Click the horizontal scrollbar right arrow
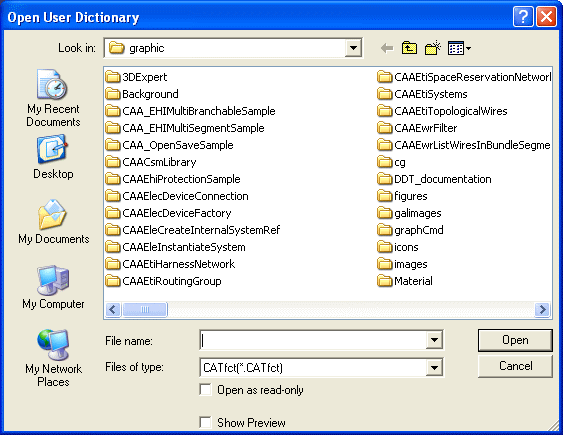Screen dimensions: 563x435 coord(542,309)
